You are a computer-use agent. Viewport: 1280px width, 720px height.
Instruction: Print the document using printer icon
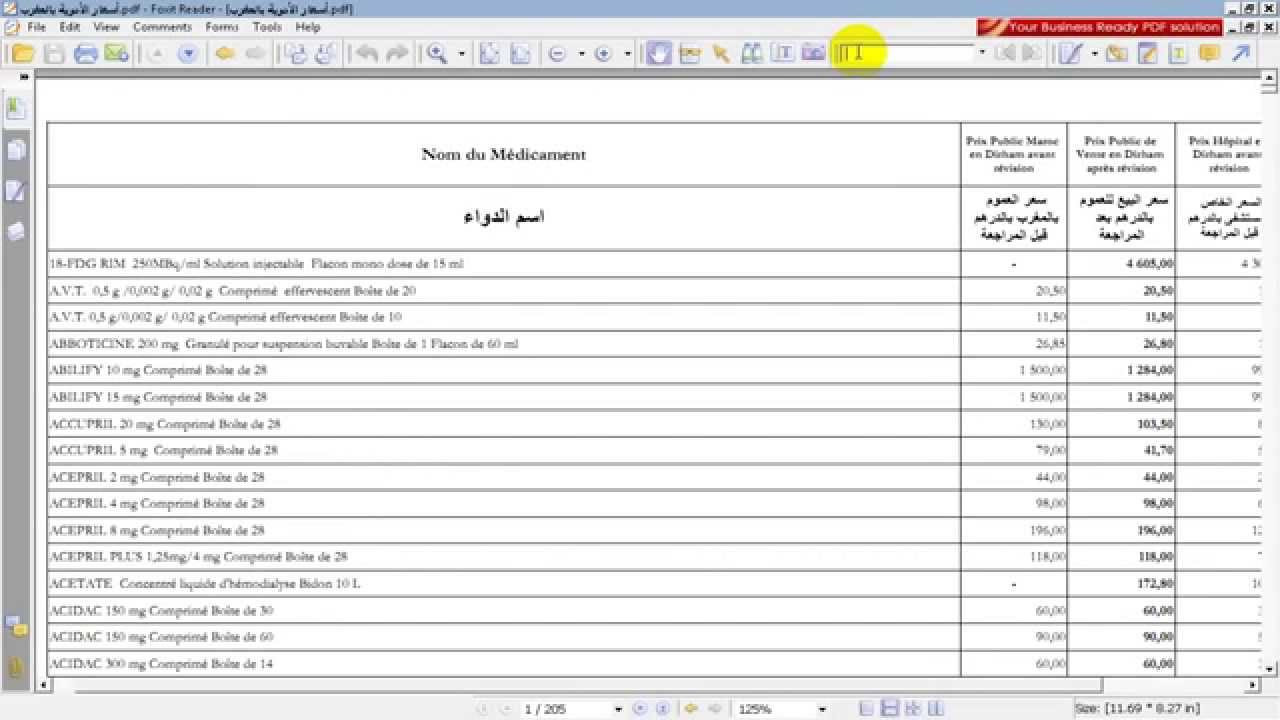tap(85, 54)
